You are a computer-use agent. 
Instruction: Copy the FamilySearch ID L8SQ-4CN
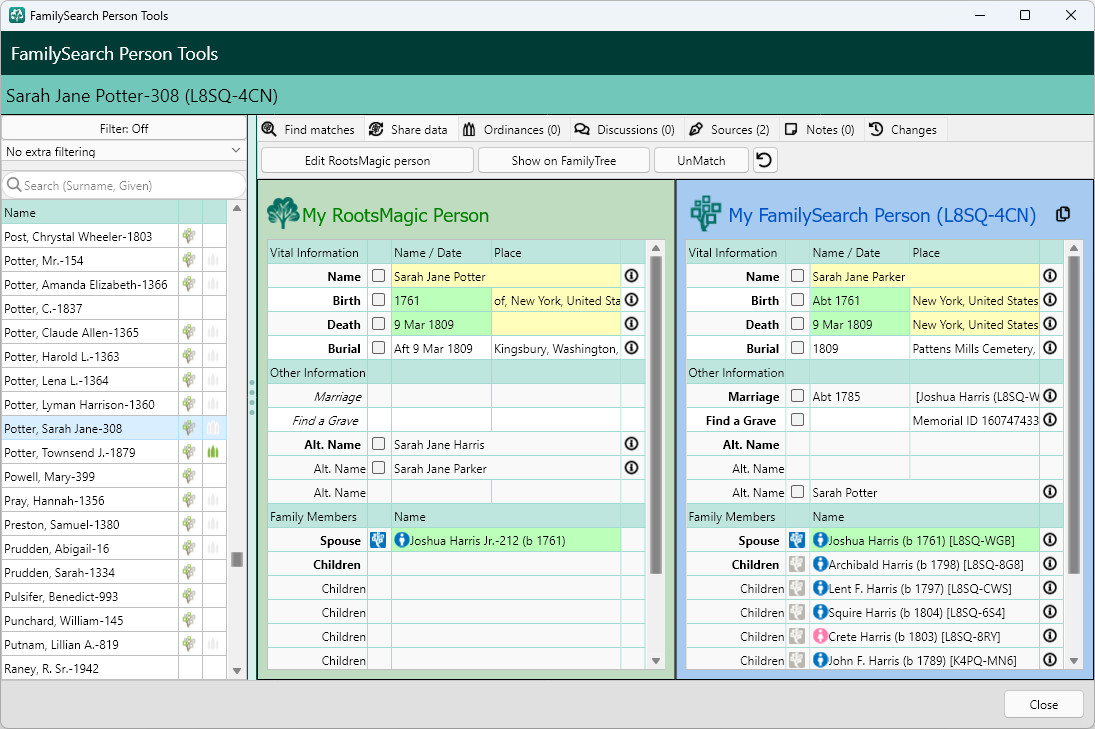(x=1063, y=214)
